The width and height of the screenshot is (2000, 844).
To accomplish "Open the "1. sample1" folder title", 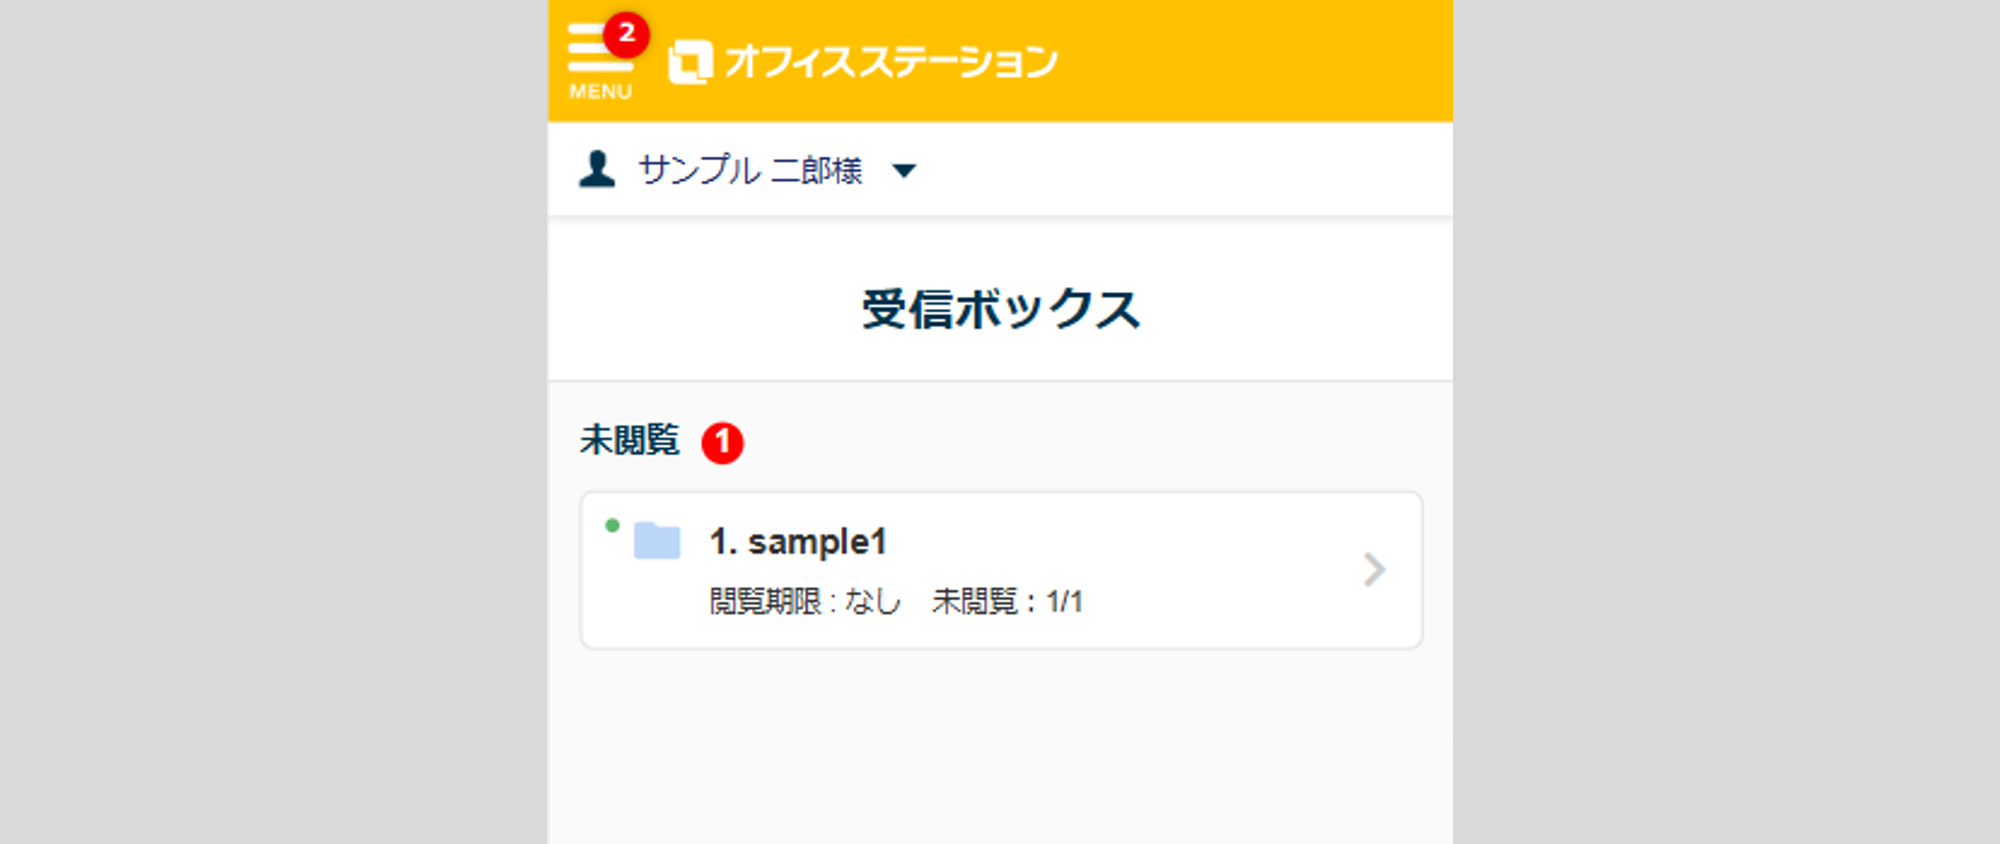I will pos(798,542).
